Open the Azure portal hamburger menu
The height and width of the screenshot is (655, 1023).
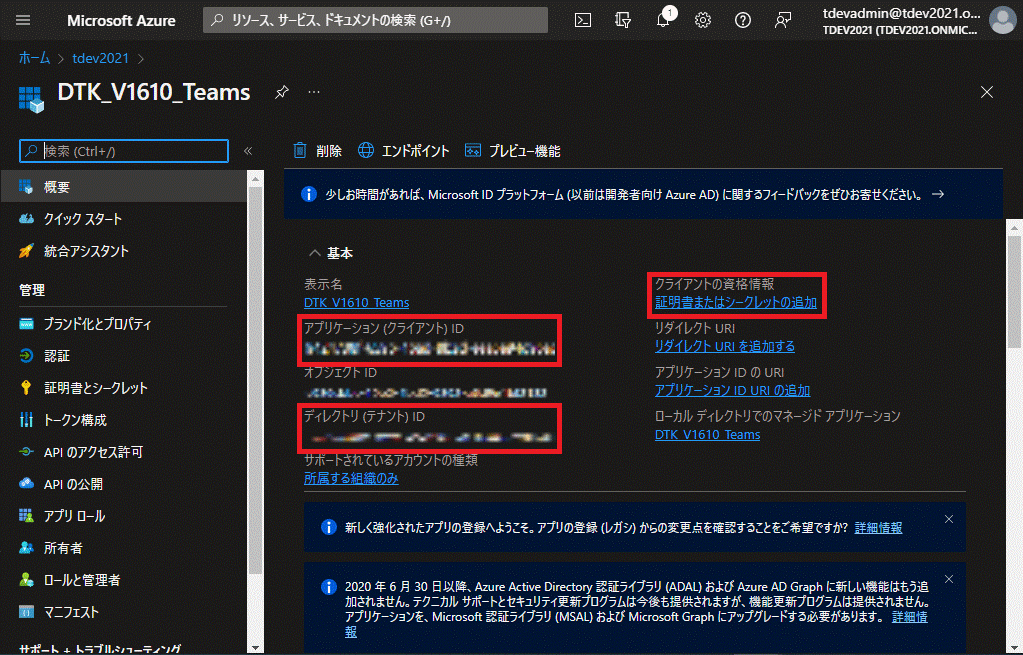click(x=23, y=20)
